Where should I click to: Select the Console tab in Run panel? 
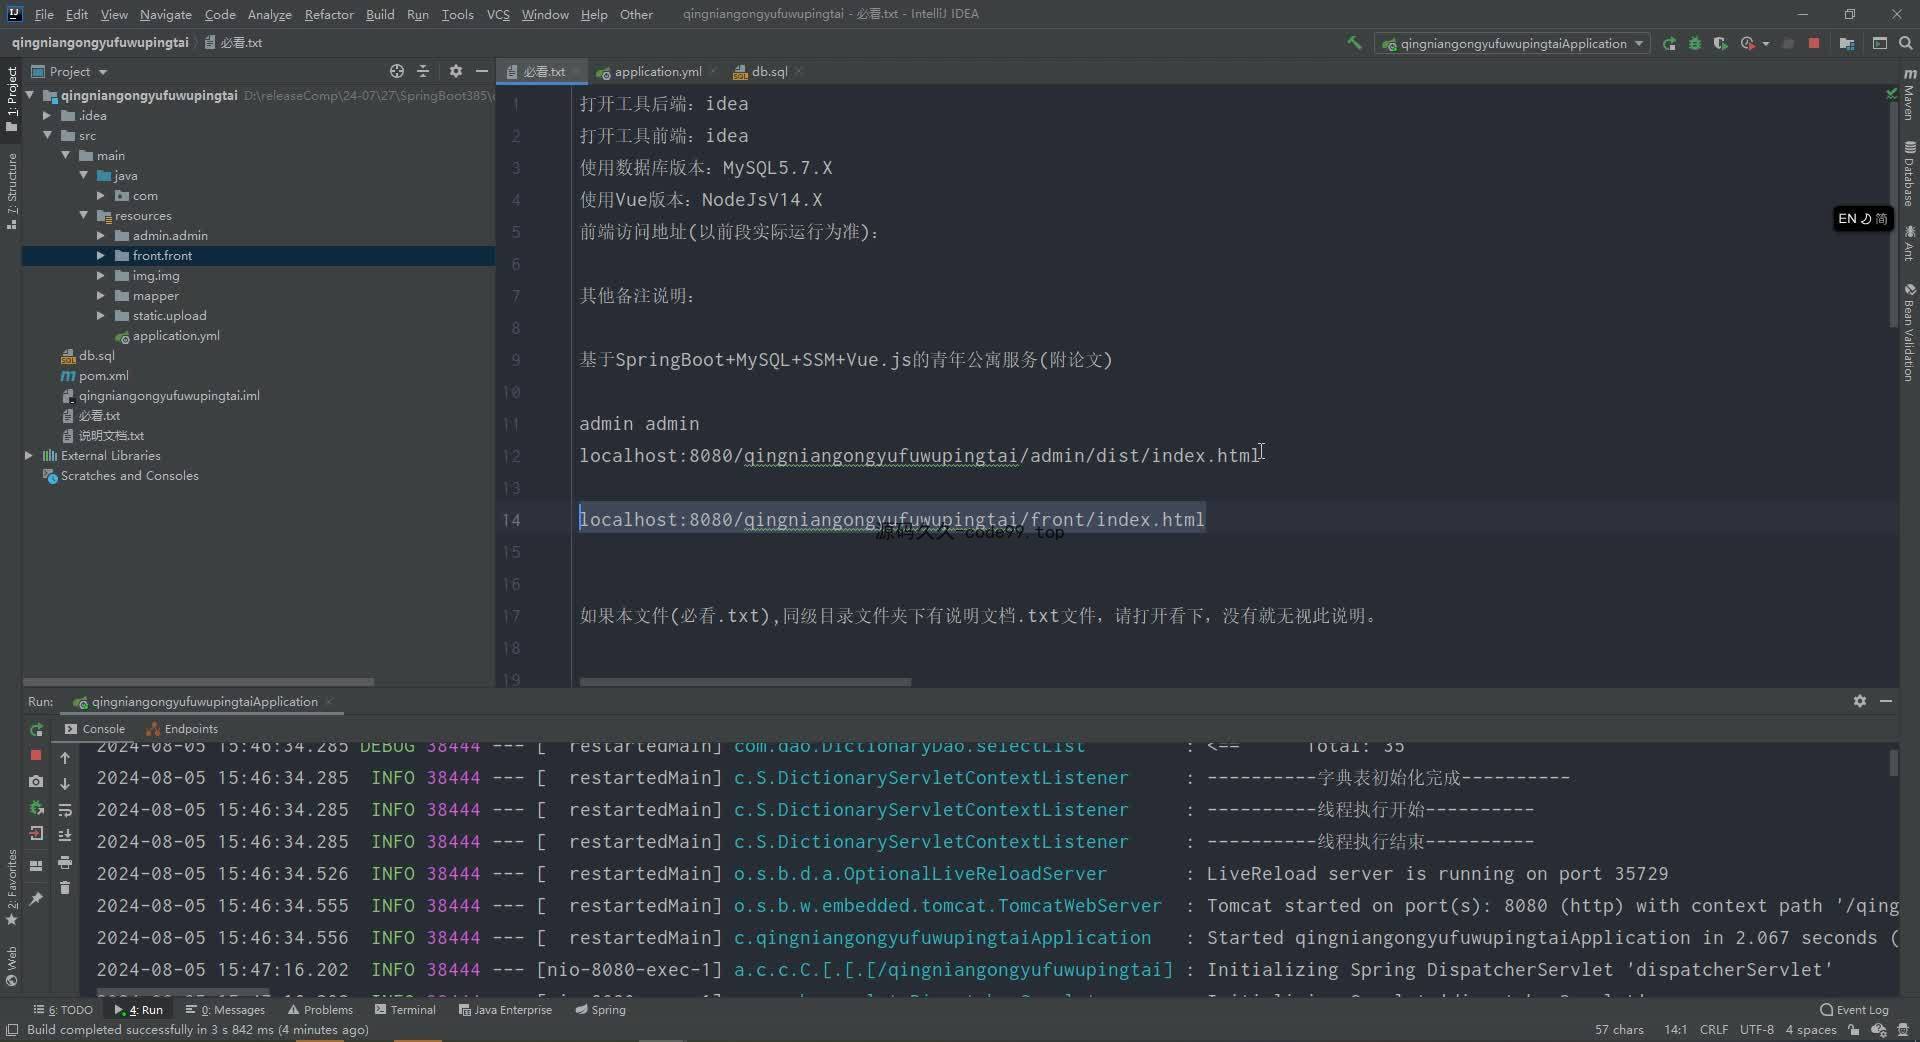94,729
